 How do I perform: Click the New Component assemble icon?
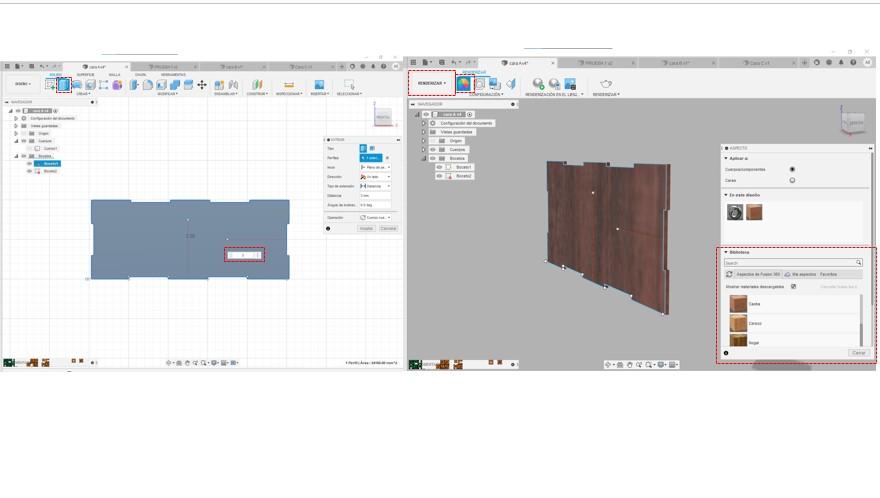[219, 85]
